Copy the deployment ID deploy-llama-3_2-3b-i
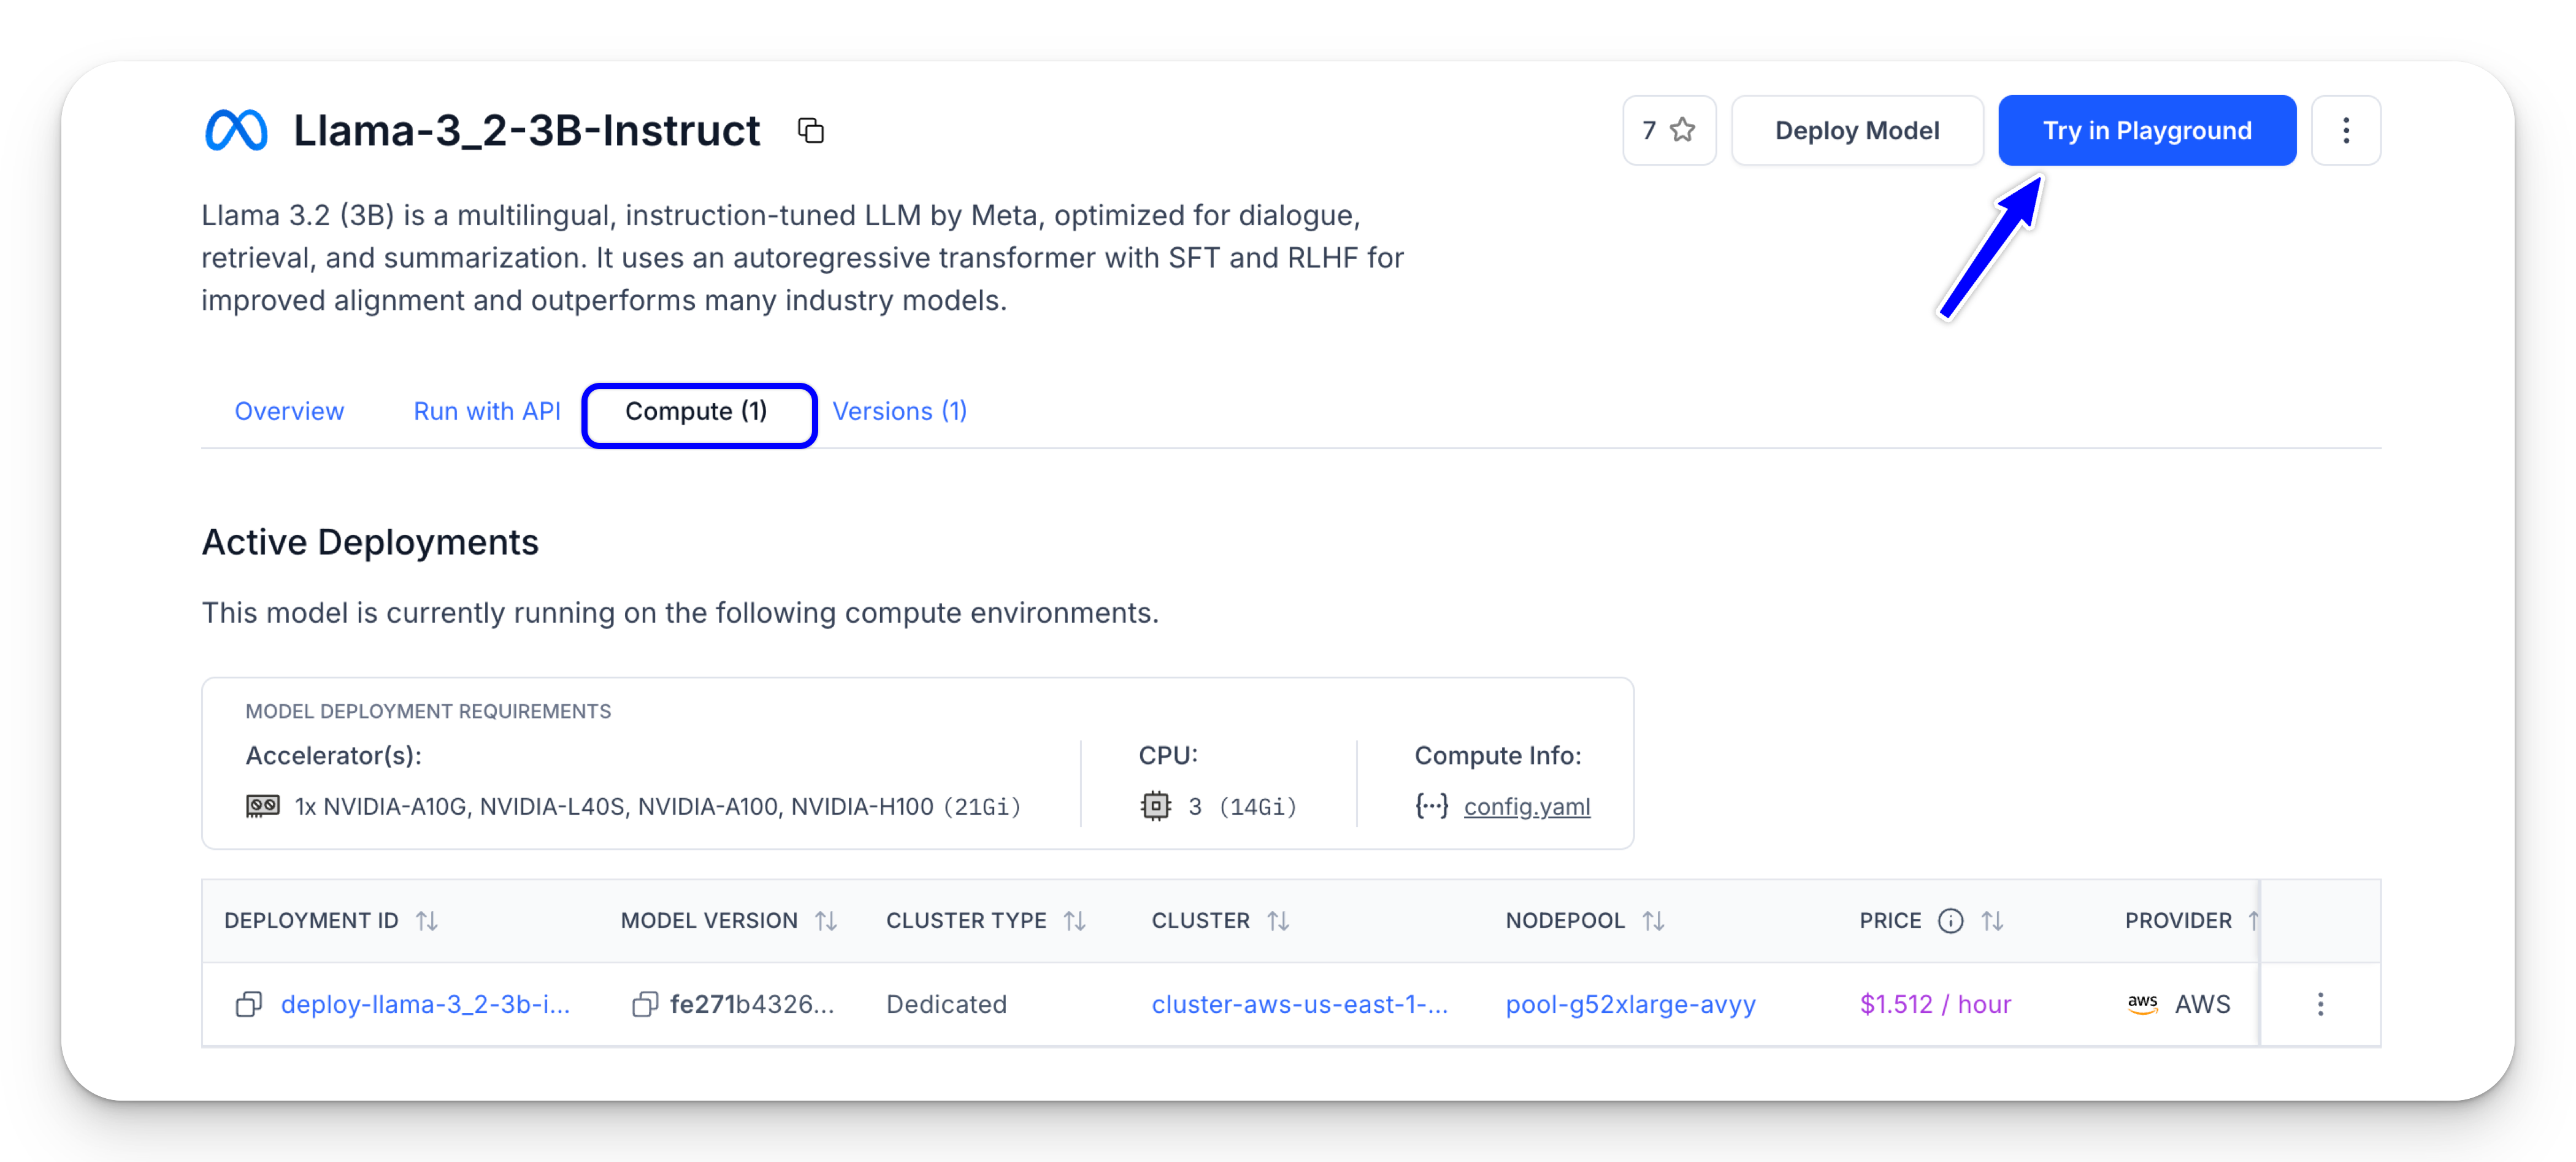The image size is (2576, 1162). coord(248,1004)
